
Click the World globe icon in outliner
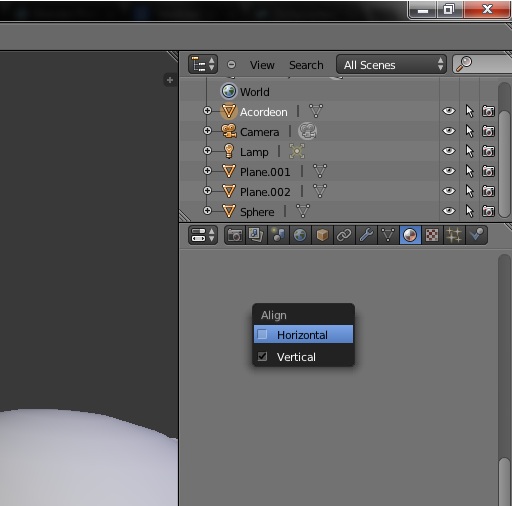[x=229, y=91]
